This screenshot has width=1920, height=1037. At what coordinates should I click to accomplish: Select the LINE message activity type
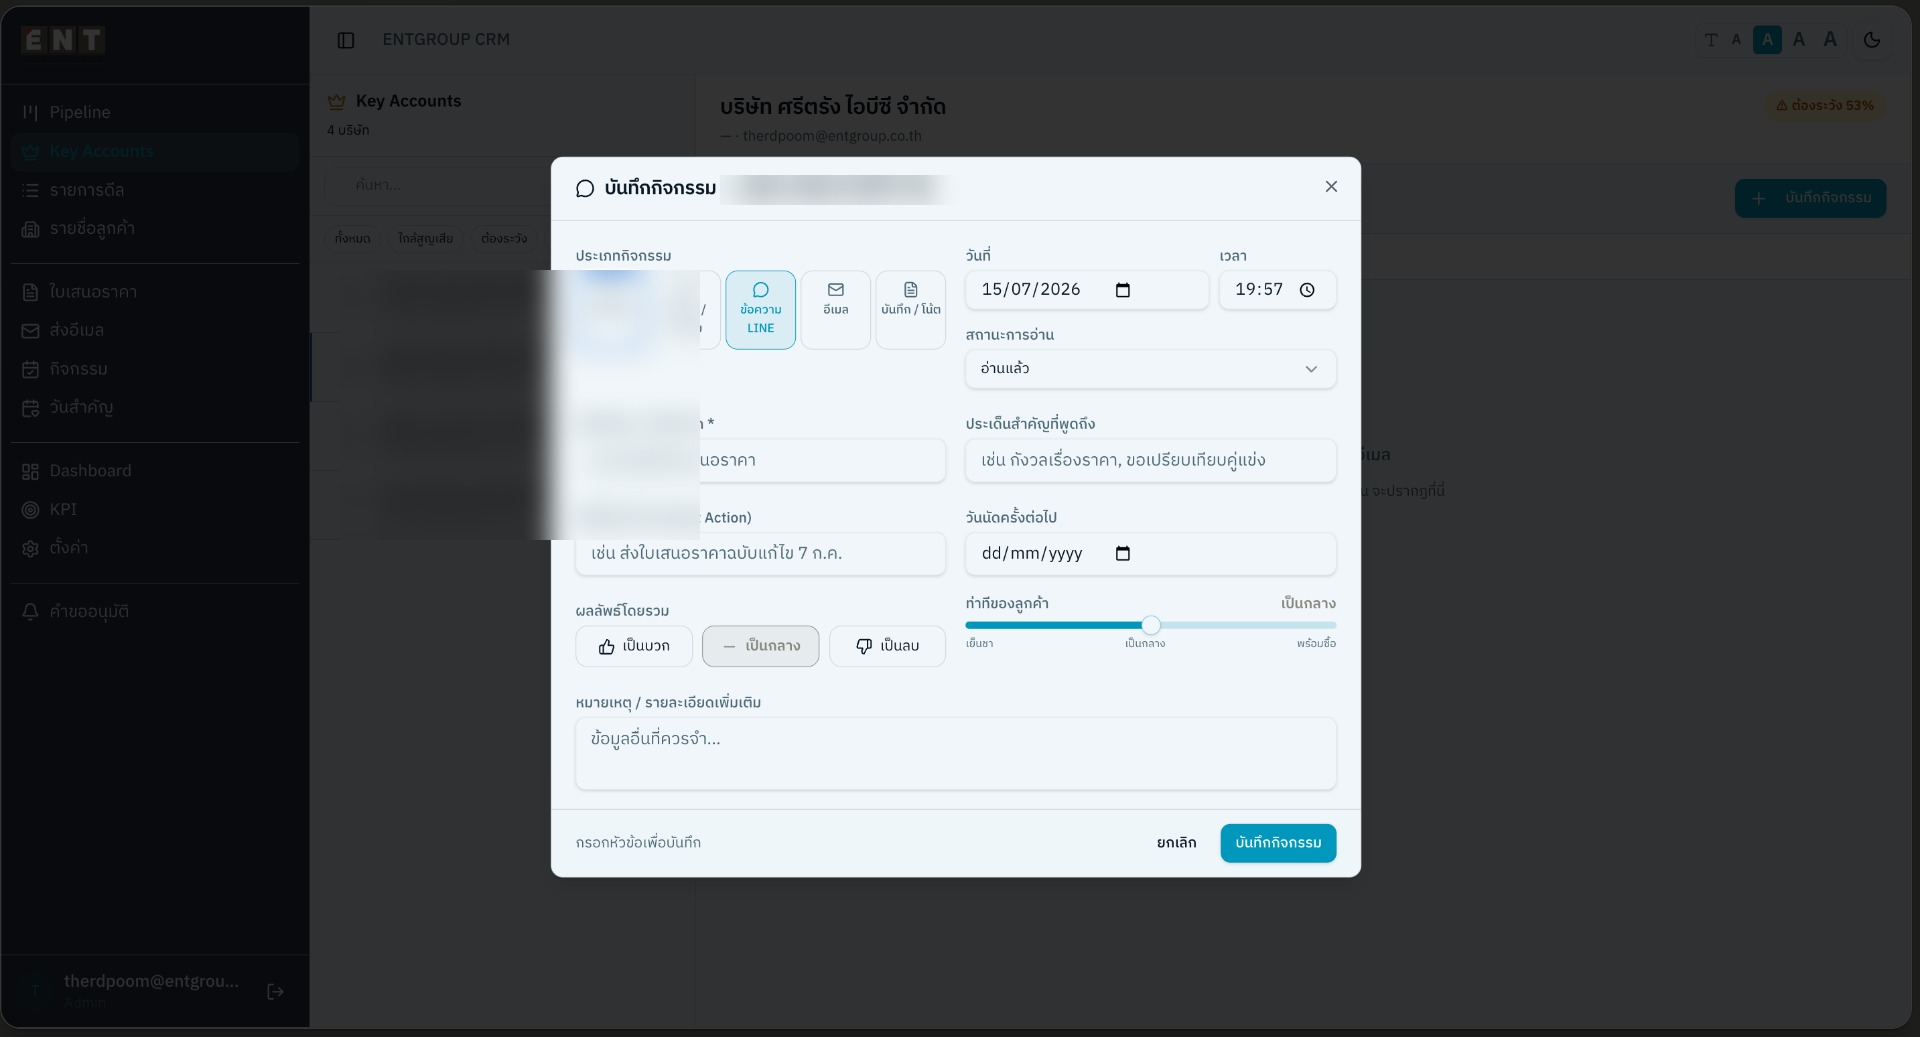(760, 310)
